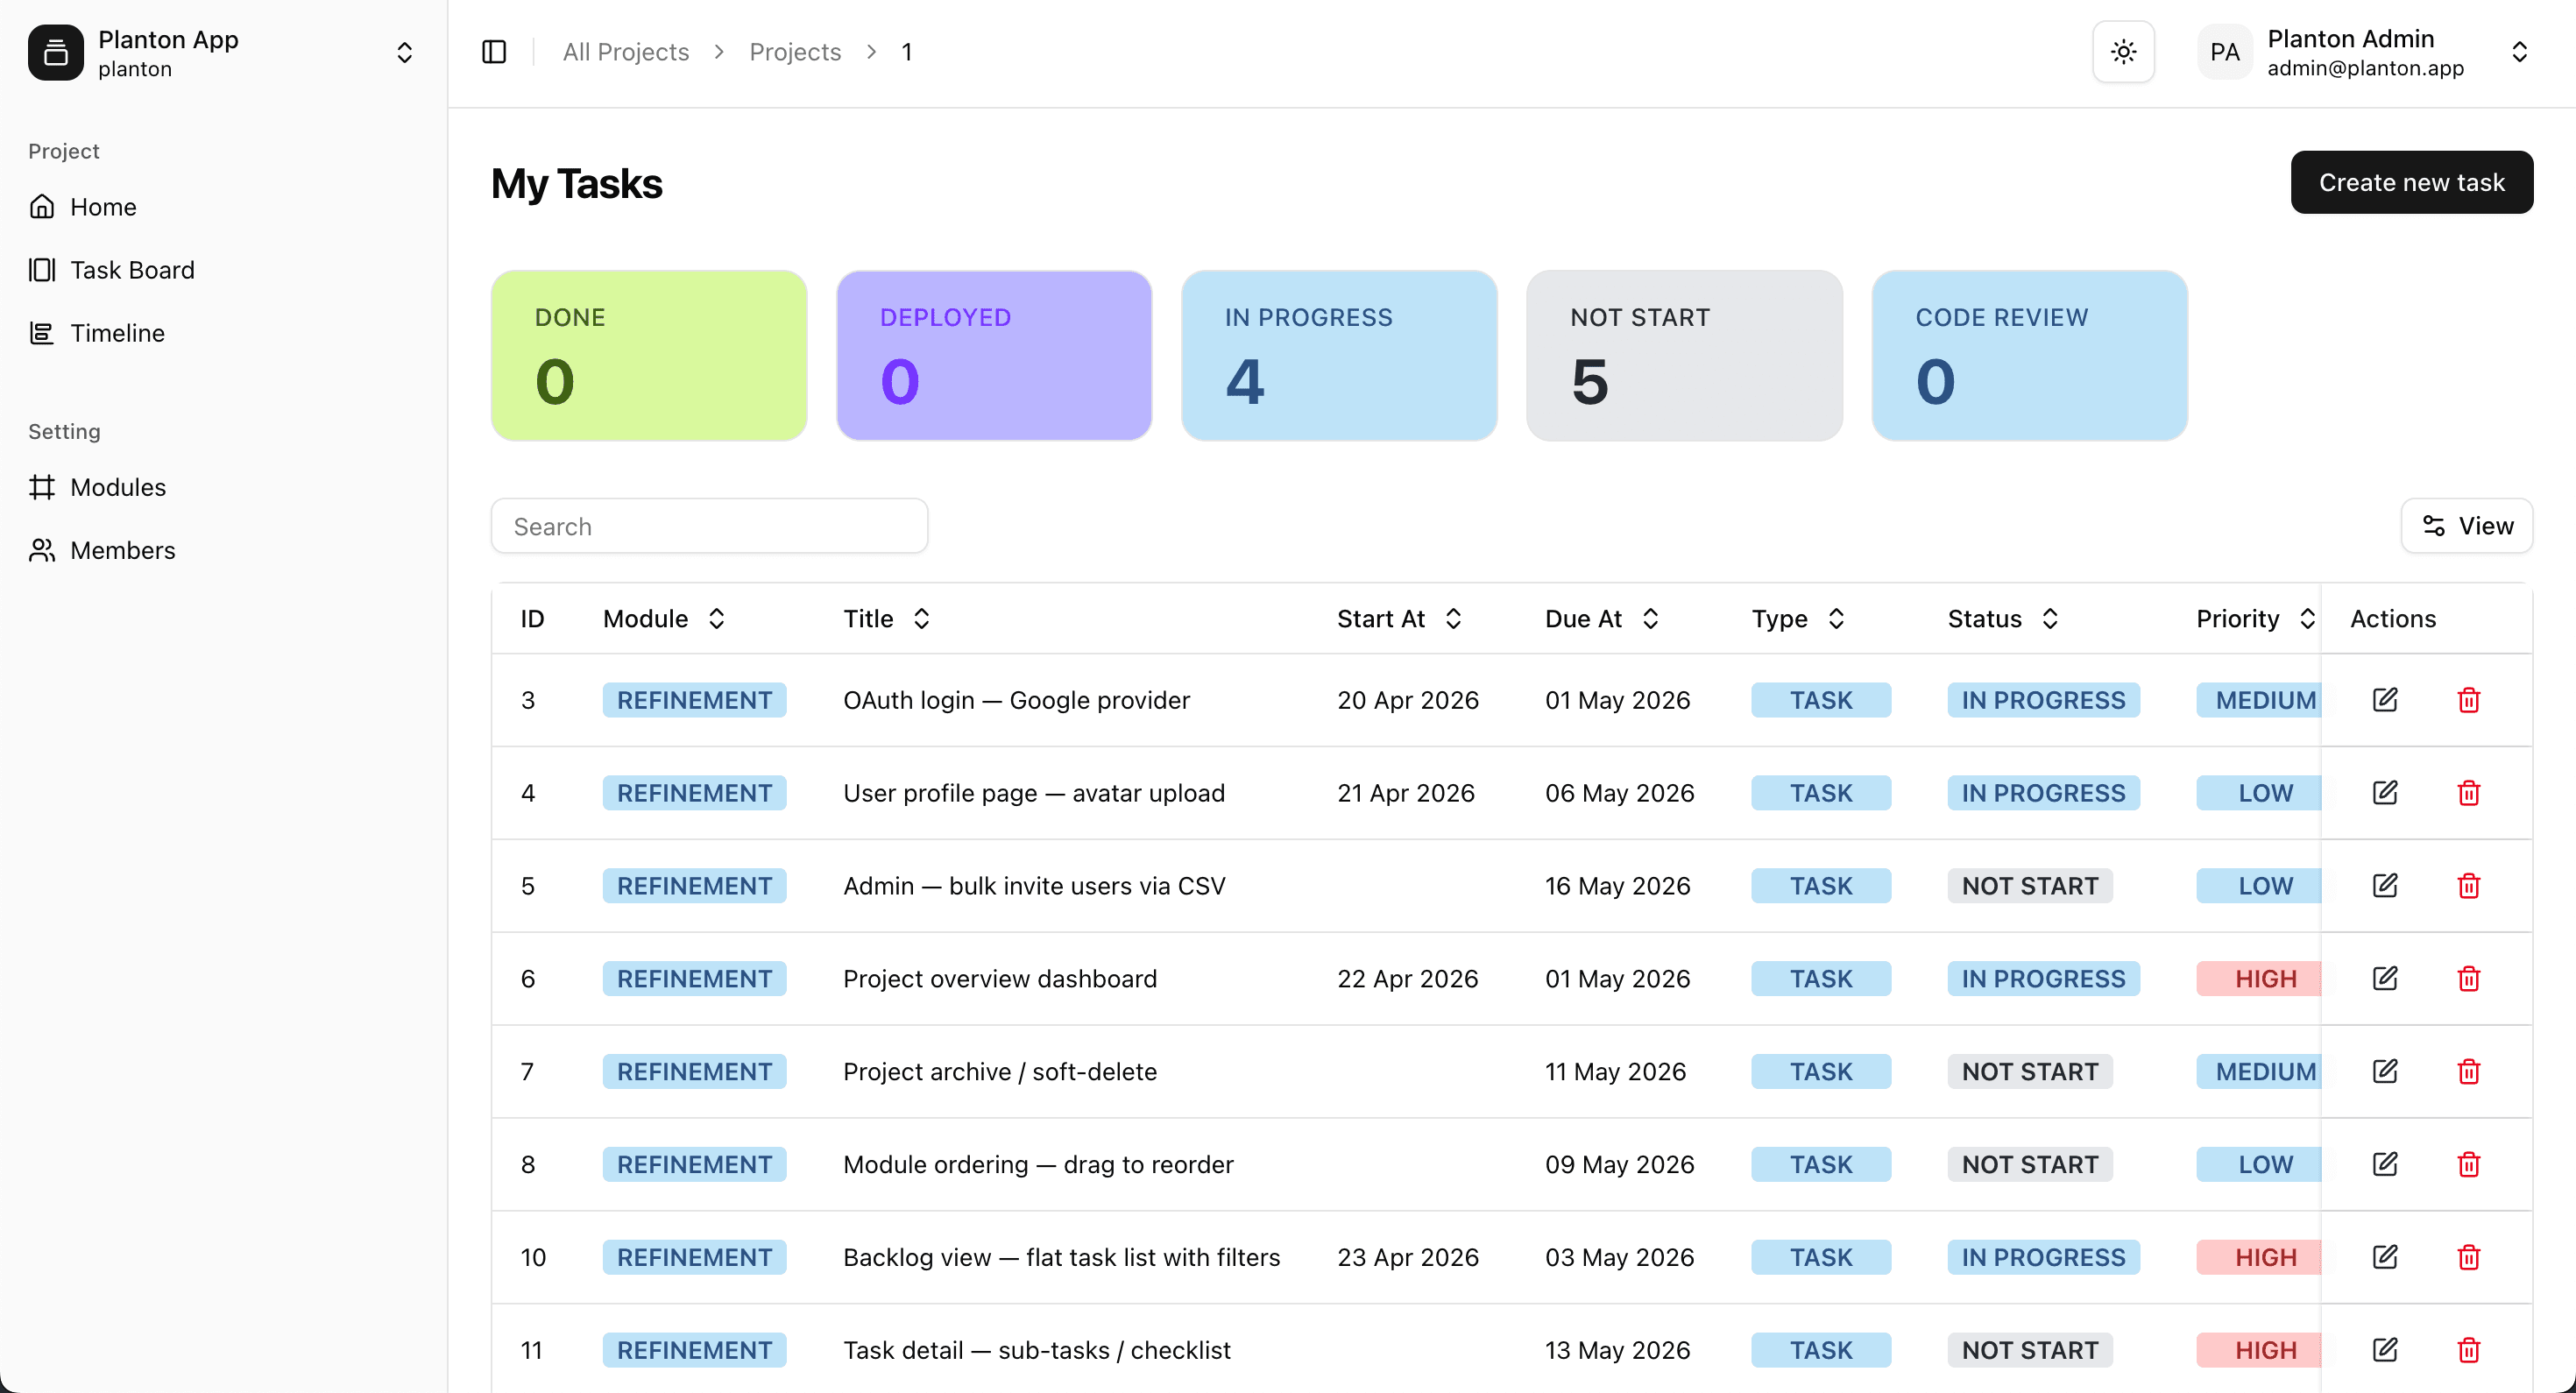Edit task 3 OAuth login
Screen dimensions: 2576x1393
pyautogui.click(x=2385, y=700)
